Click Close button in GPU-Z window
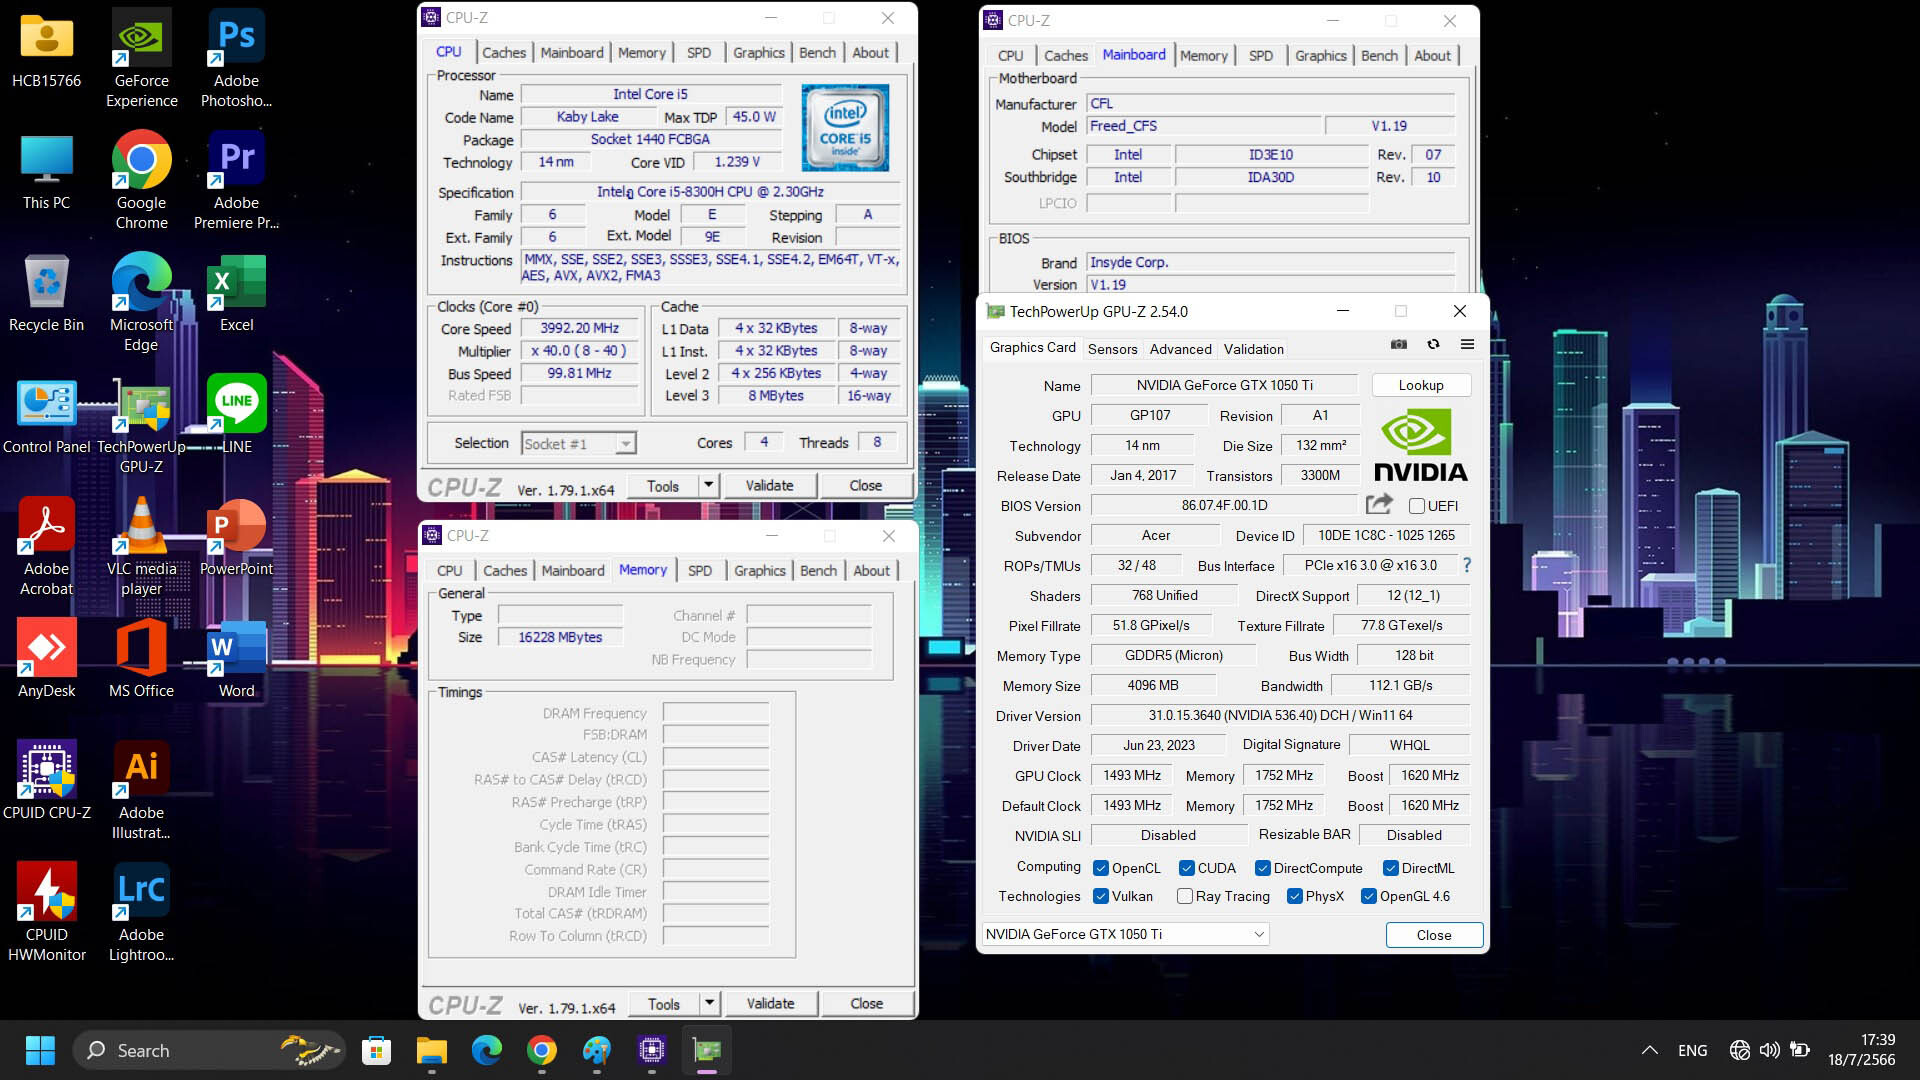Viewport: 1920px width, 1080px height. [1433, 935]
